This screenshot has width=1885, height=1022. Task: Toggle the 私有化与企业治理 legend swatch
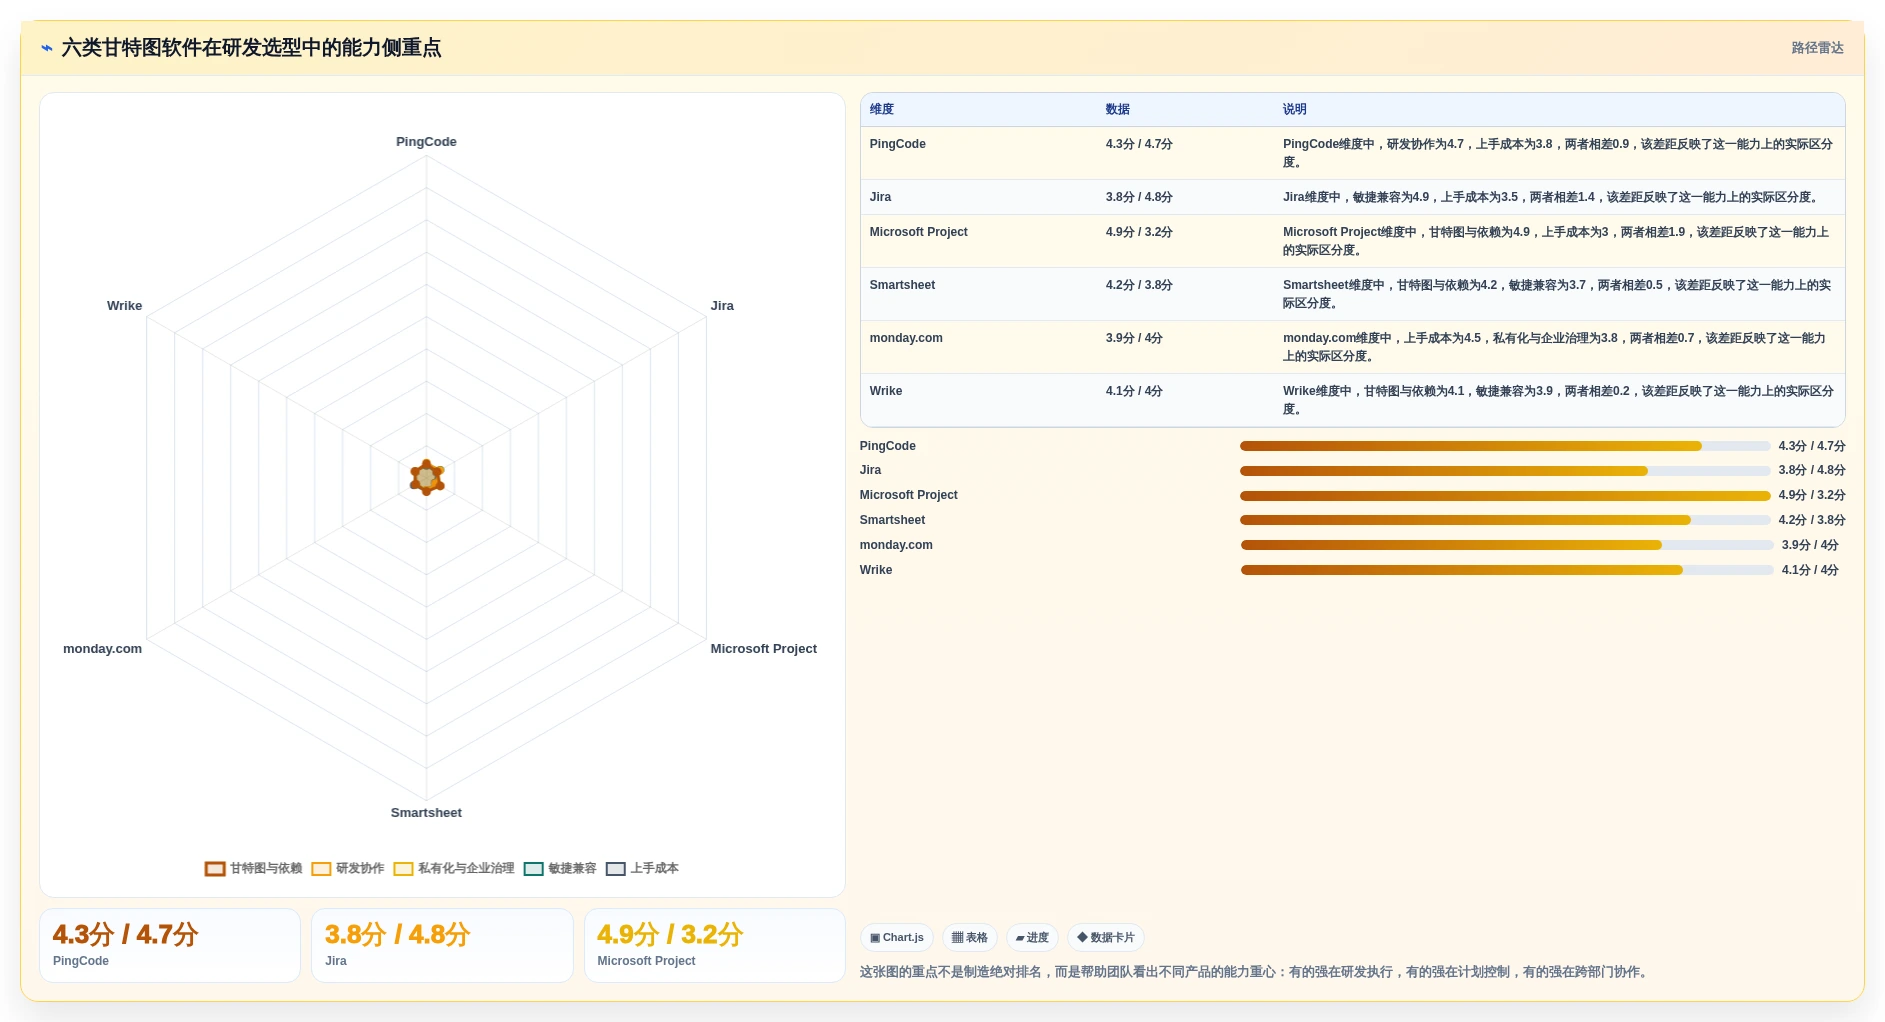(403, 869)
